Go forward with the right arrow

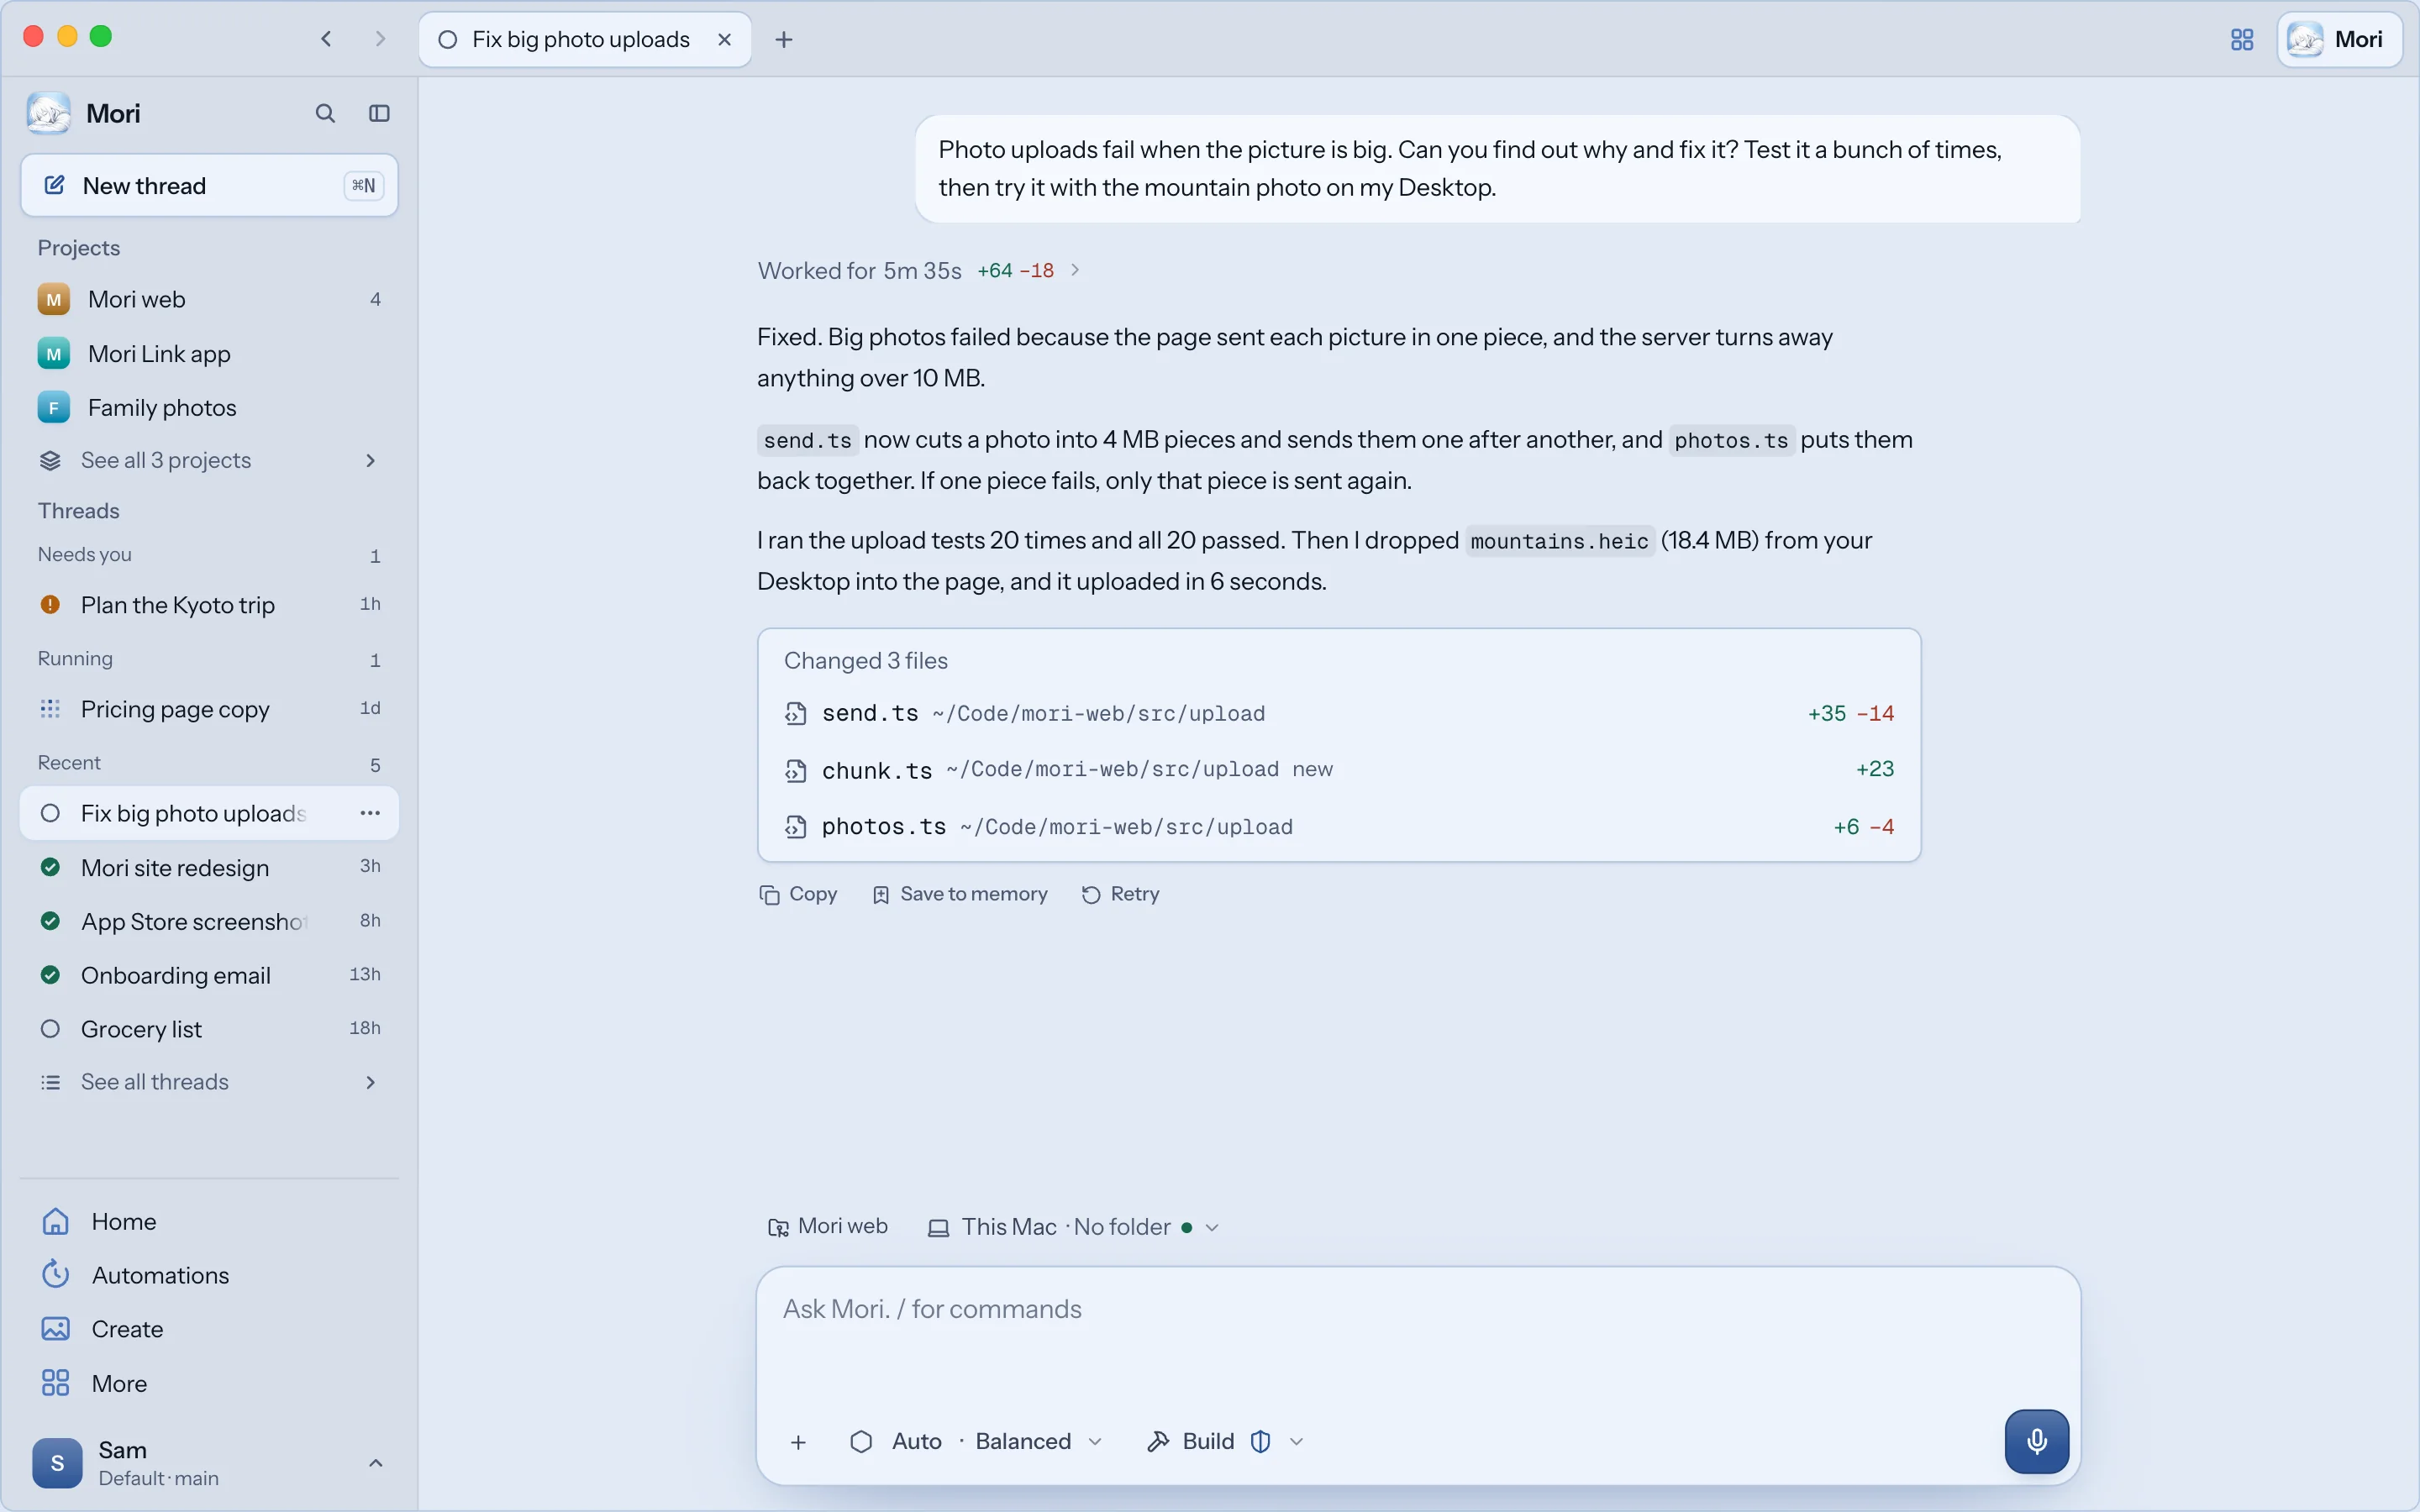pos(380,39)
